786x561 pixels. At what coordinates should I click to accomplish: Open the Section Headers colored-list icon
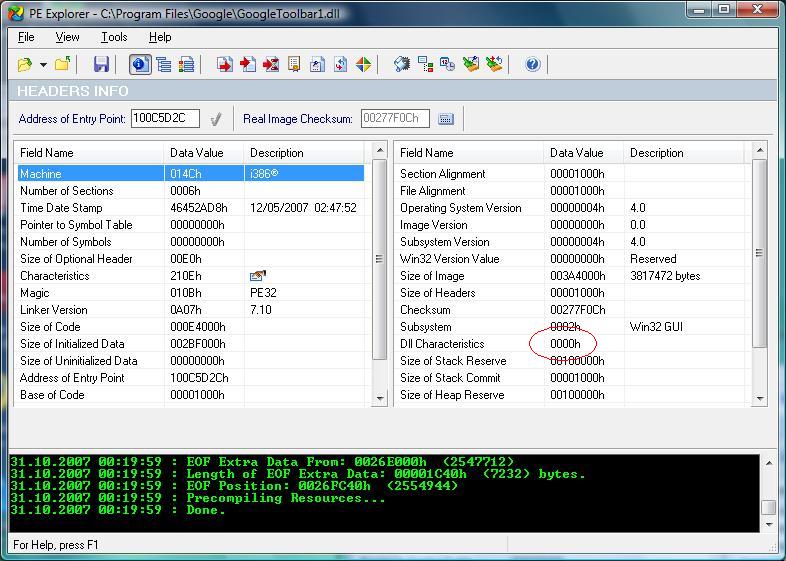tap(186, 65)
